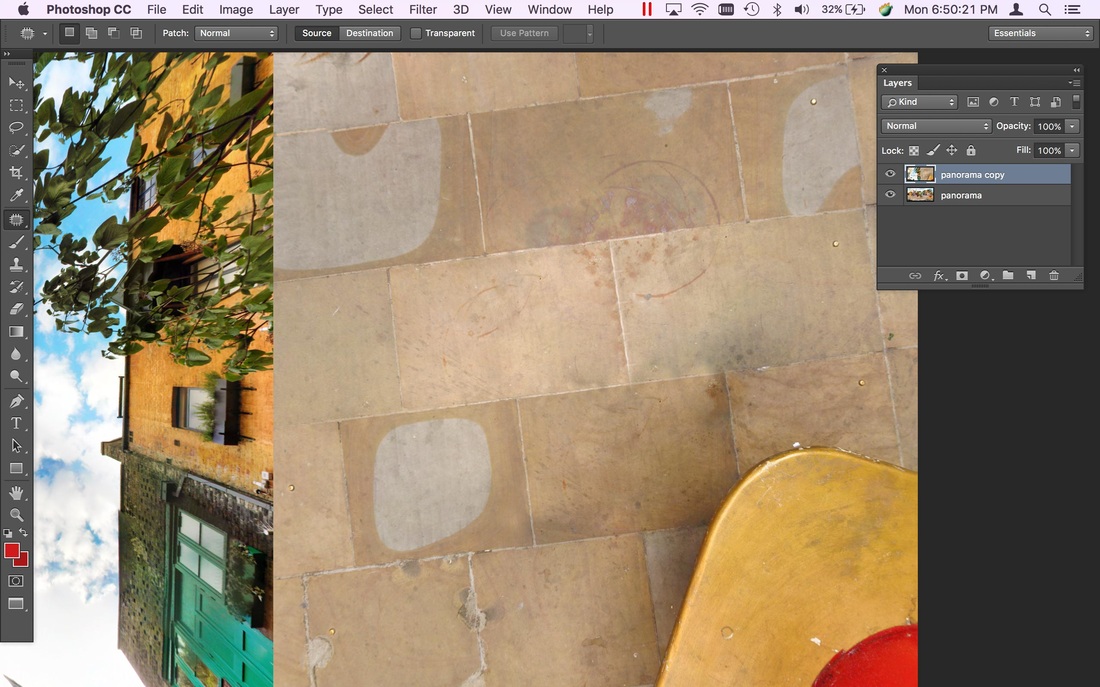Toggle the pixel layers filter
Screen dimensions: 1100x687
point(973,102)
